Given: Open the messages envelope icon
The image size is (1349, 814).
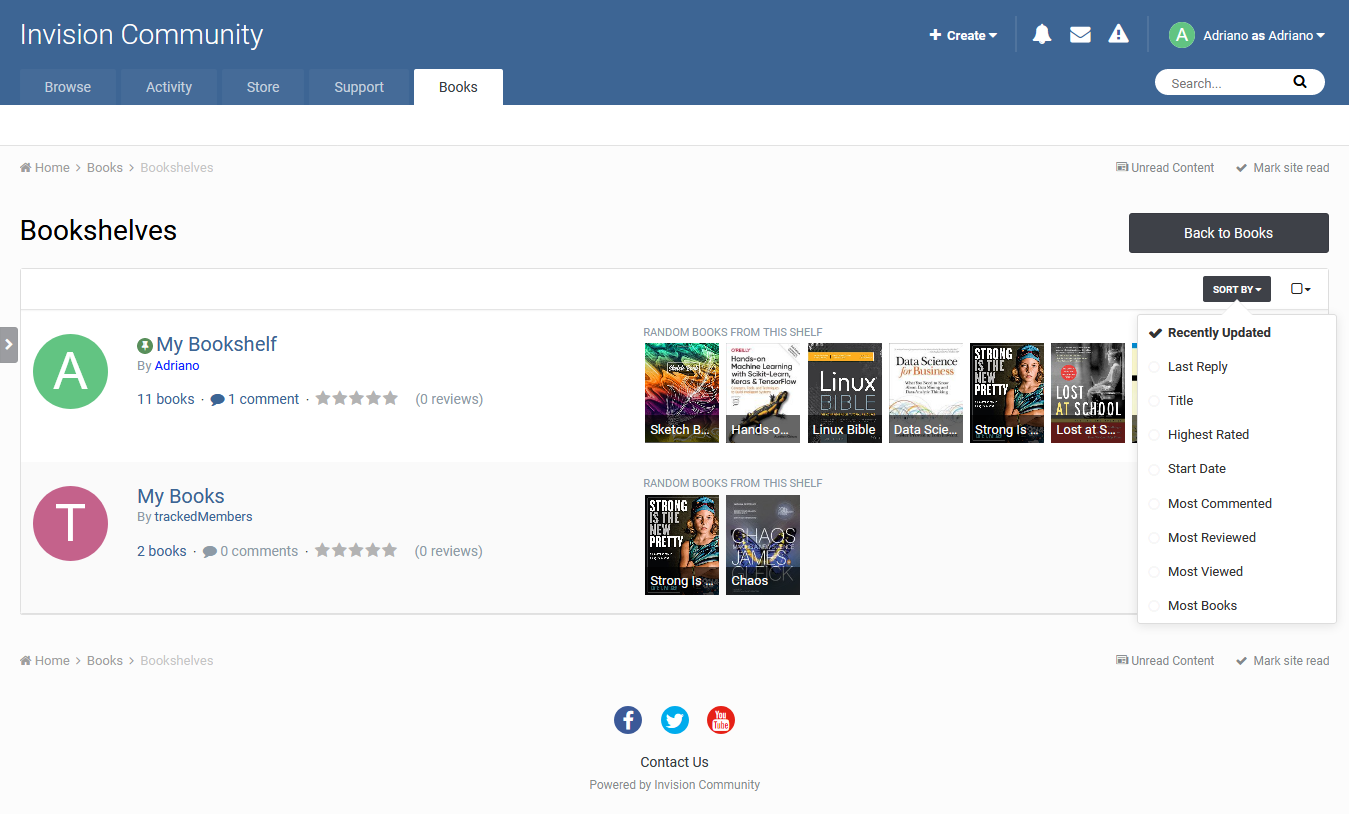Looking at the screenshot, I should [x=1080, y=35].
